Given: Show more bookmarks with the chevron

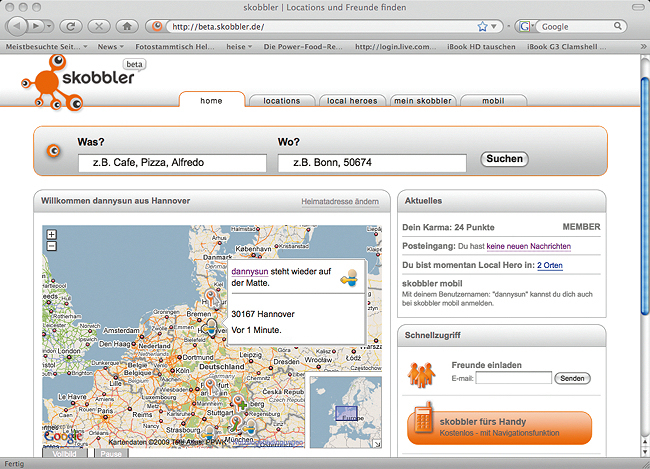Looking at the screenshot, I should point(643,46).
